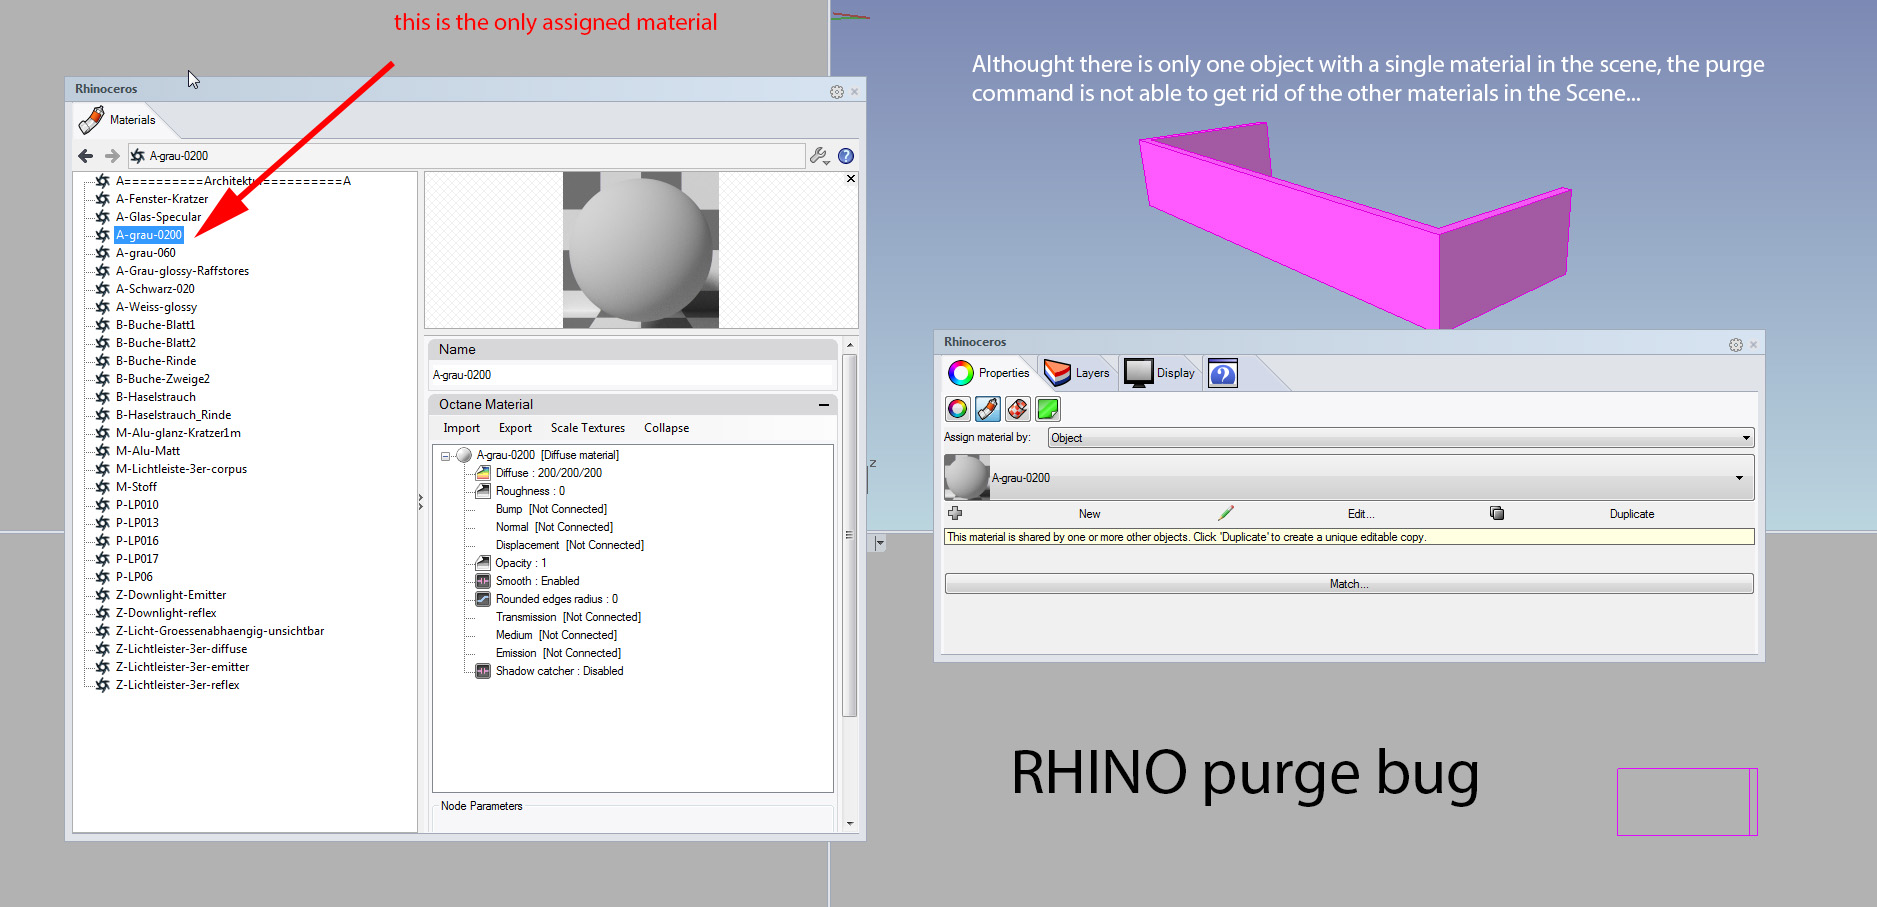Open the Layers tab
Screen dimensions: 1877x907
pos(1077,373)
